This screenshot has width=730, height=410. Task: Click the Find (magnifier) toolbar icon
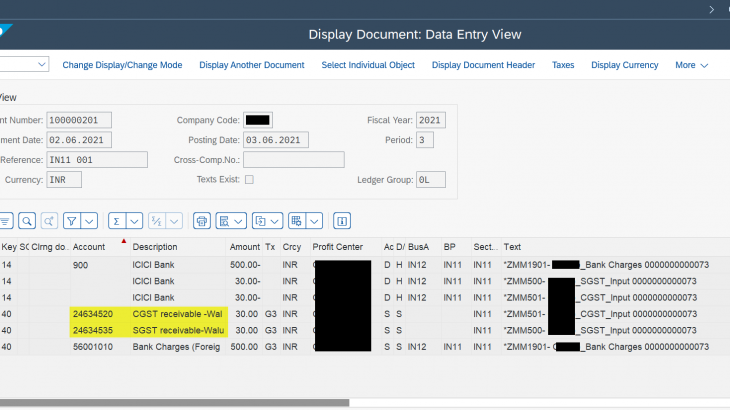point(27,221)
